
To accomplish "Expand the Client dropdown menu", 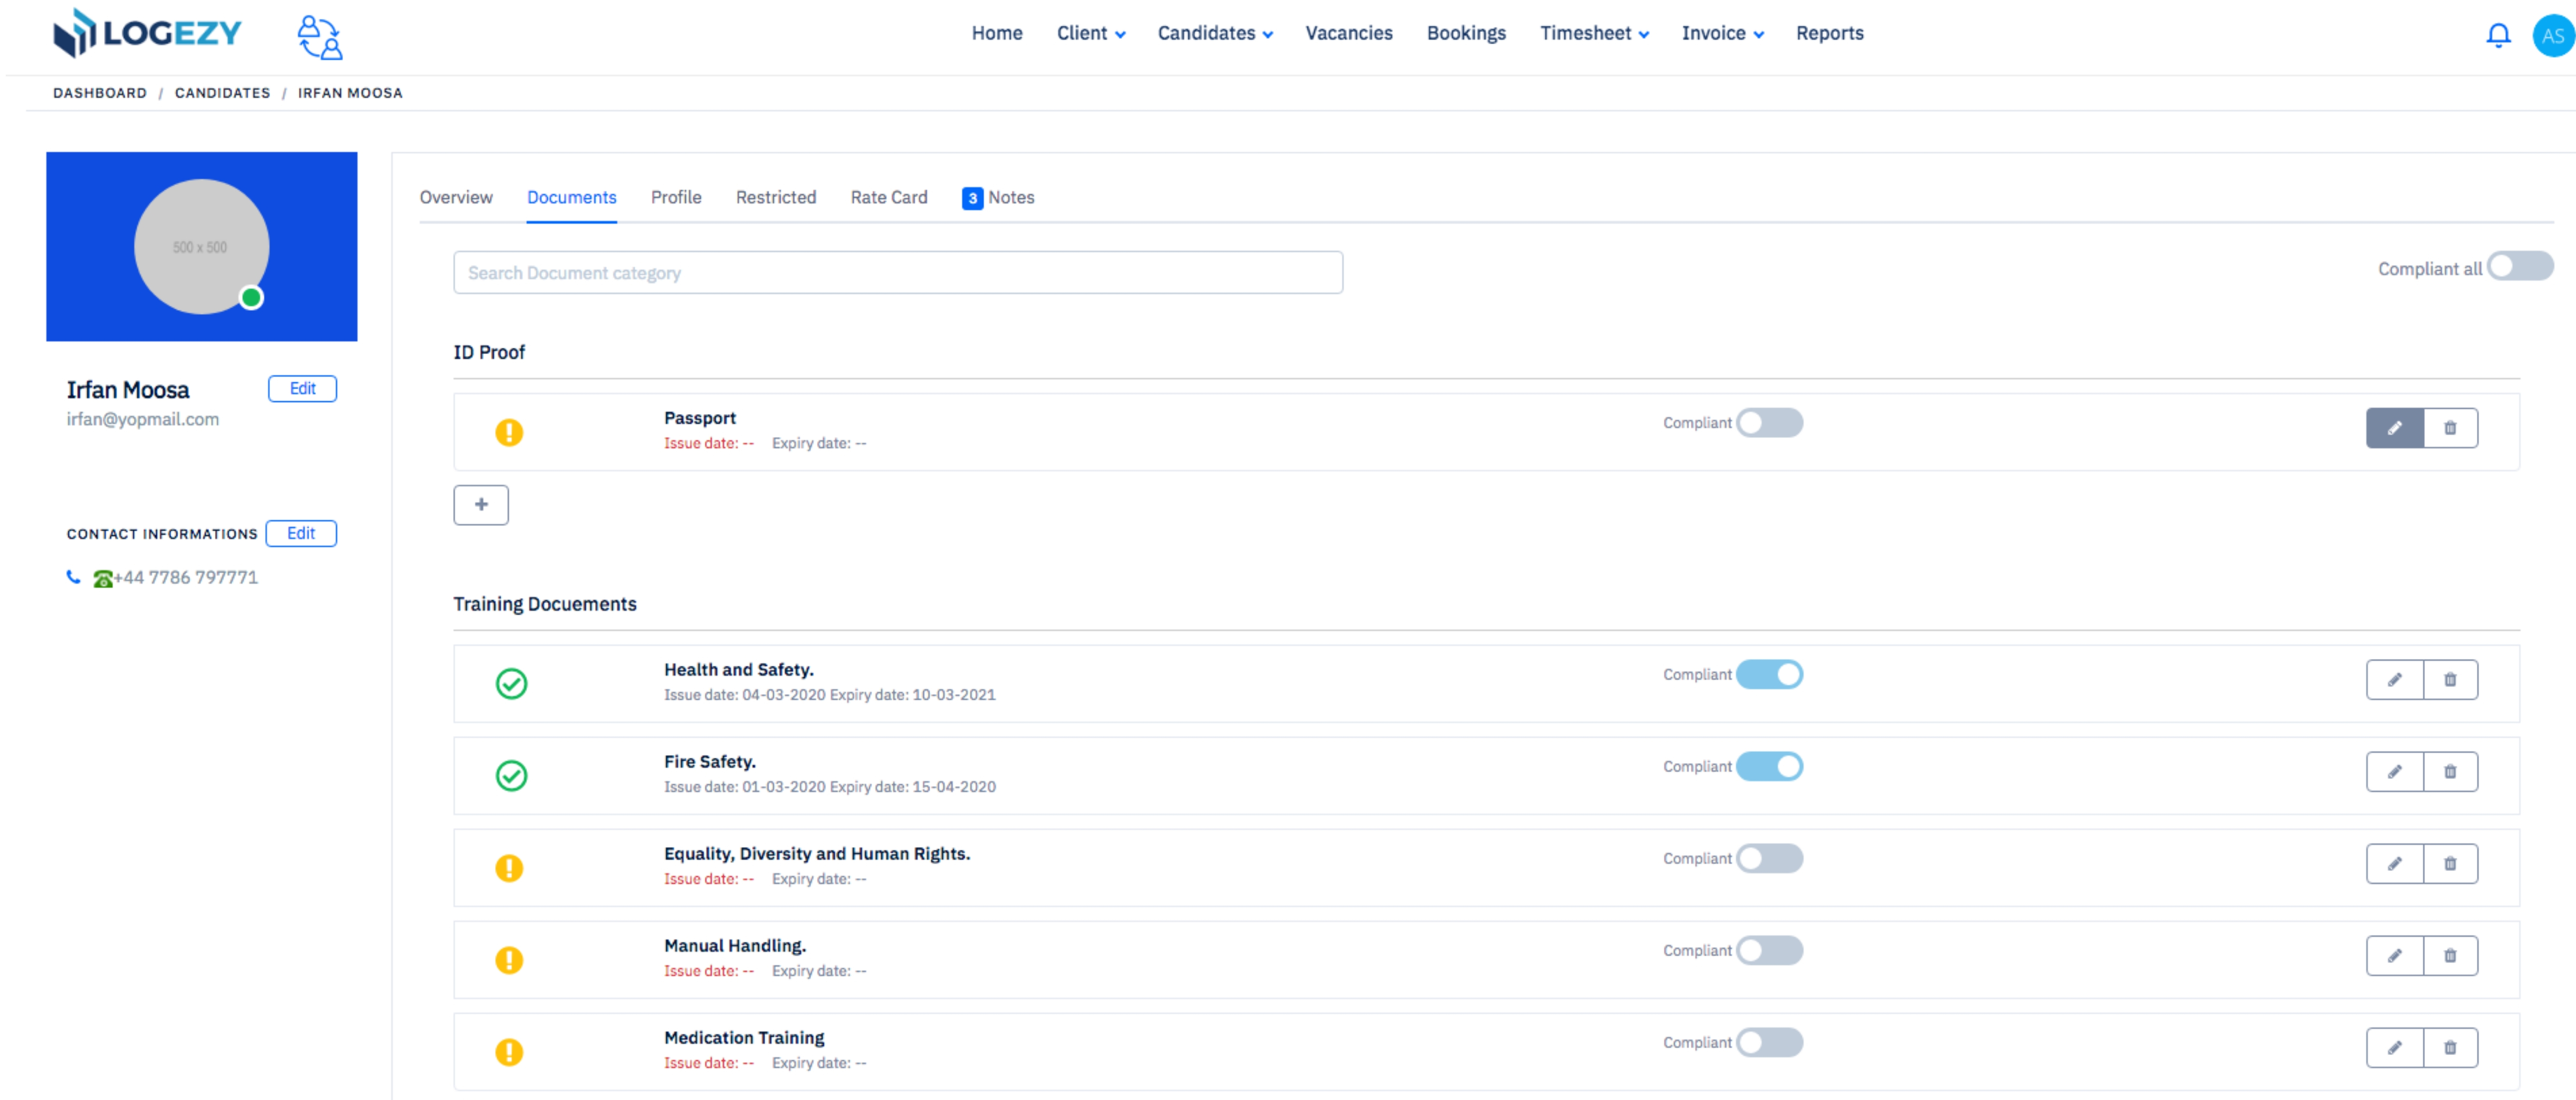I will 1091,33.
